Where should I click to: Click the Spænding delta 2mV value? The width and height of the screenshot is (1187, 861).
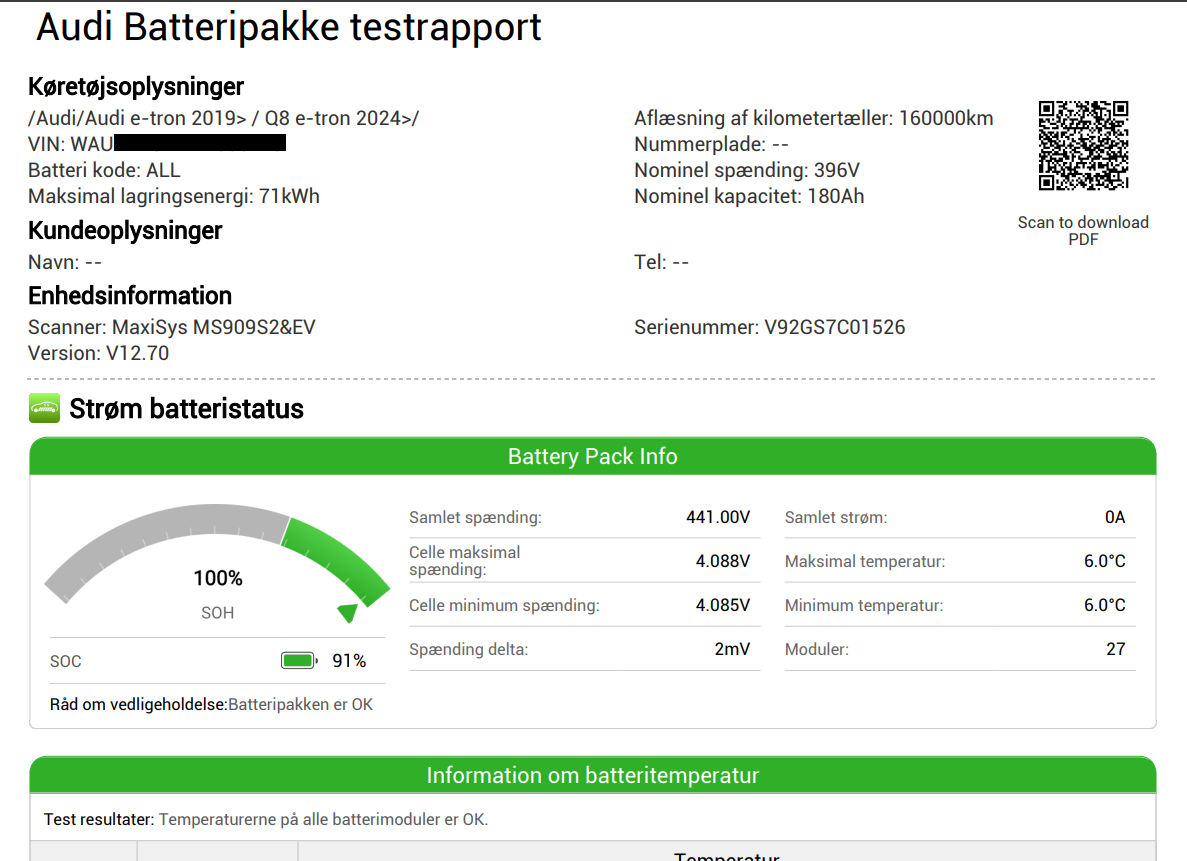[732, 649]
